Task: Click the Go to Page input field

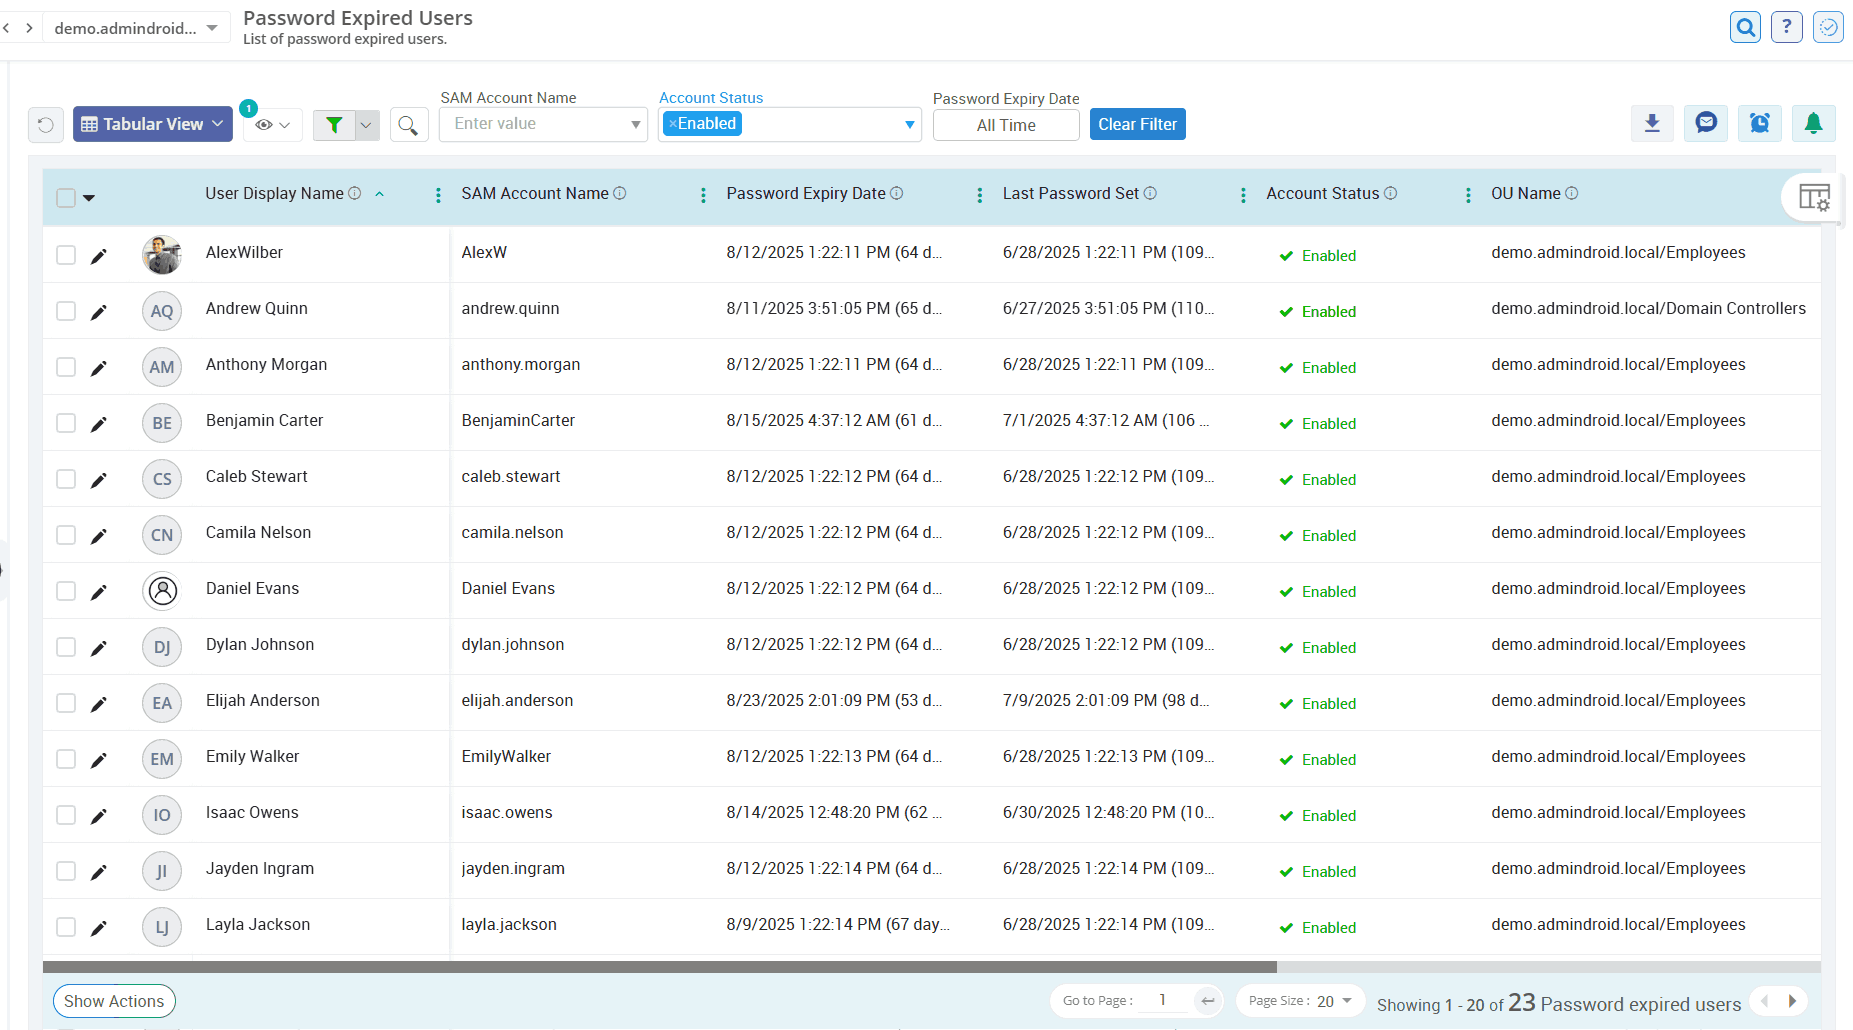Action: click(1162, 1000)
